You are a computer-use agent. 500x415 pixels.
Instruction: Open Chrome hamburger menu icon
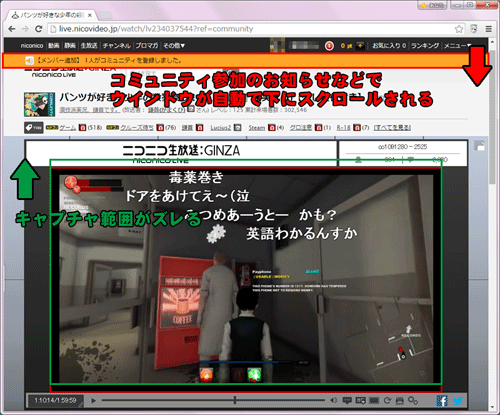488,29
